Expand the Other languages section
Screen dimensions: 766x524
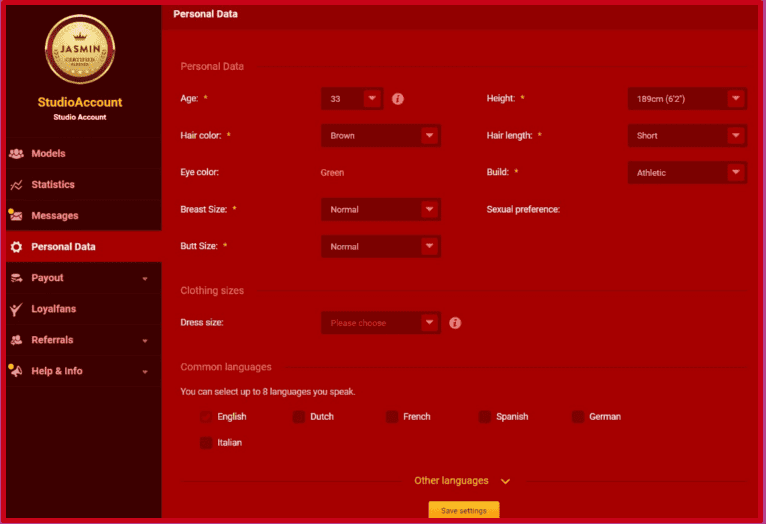462,481
